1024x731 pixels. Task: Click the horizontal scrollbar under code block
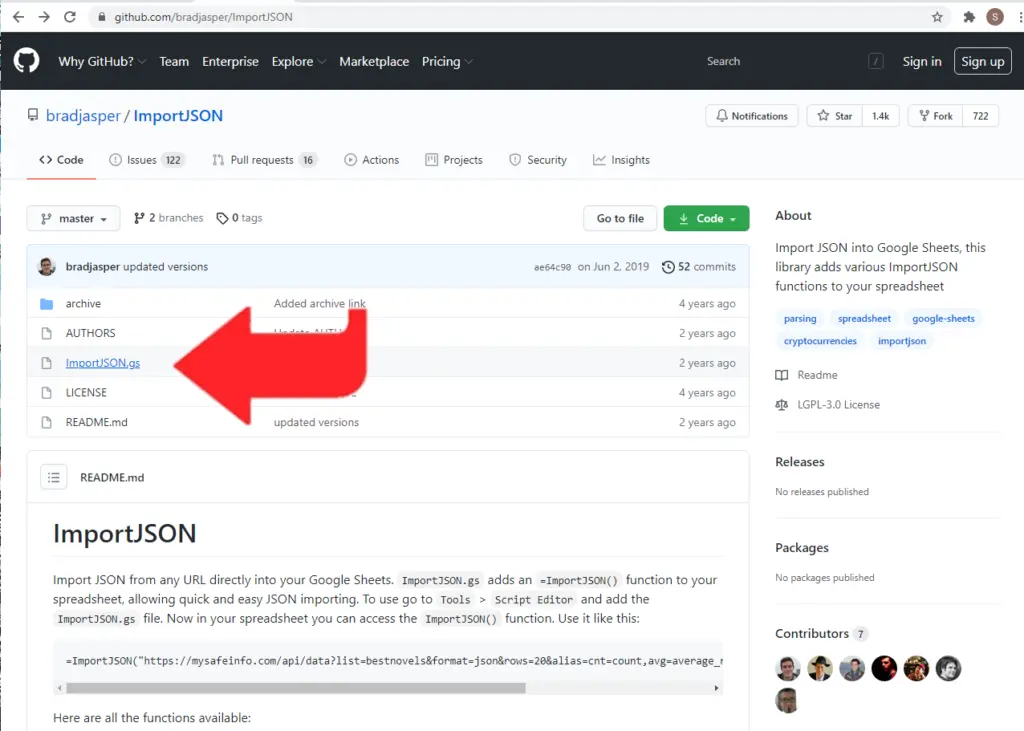[x=295, y=688]
